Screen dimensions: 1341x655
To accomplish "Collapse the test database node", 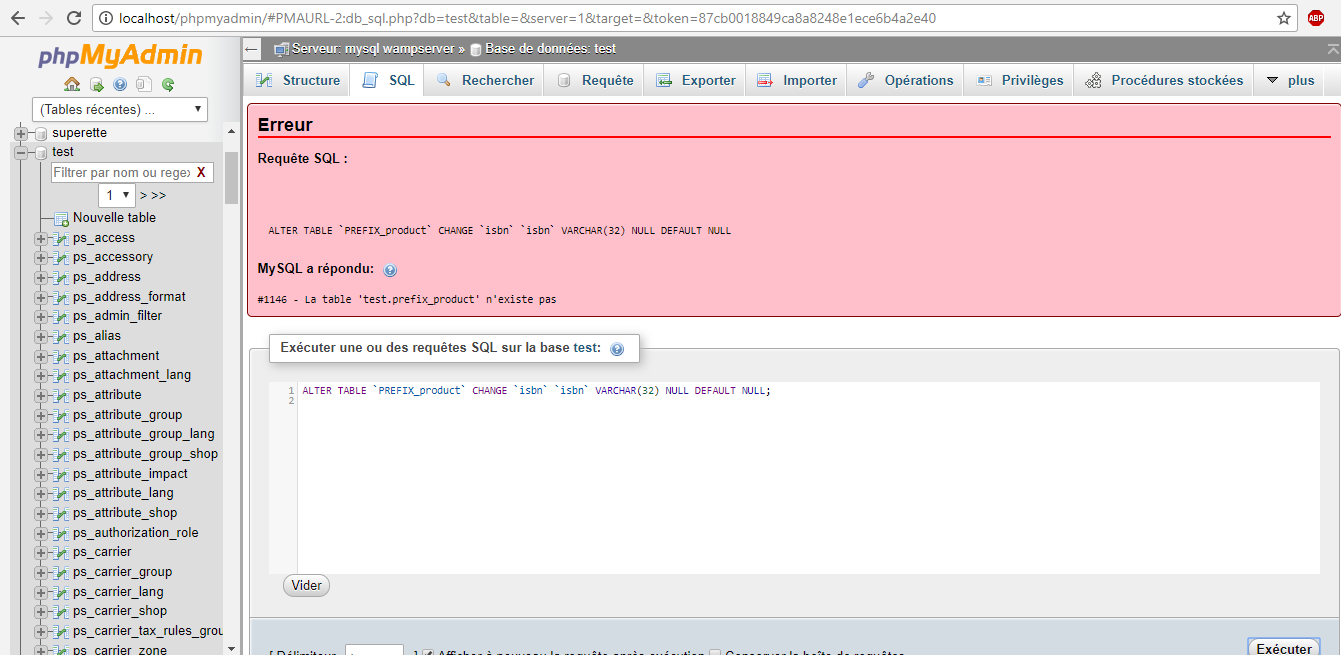I will [x=20, y=152].
